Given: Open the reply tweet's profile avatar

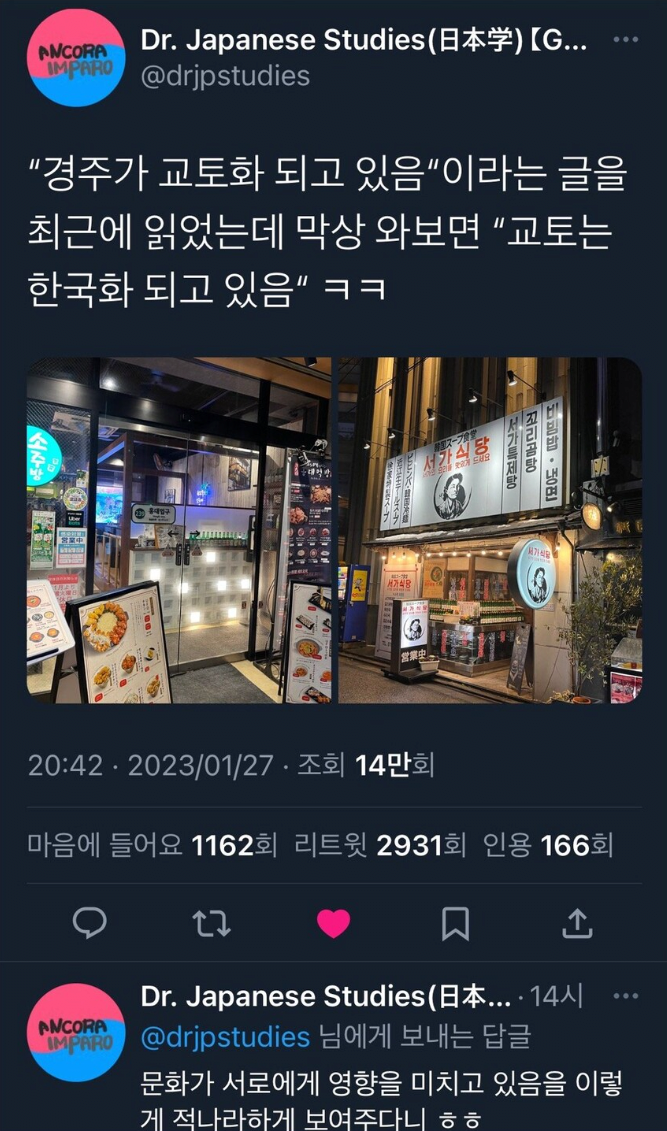Looking at the screenshot, I should [x=76, y=1032].
